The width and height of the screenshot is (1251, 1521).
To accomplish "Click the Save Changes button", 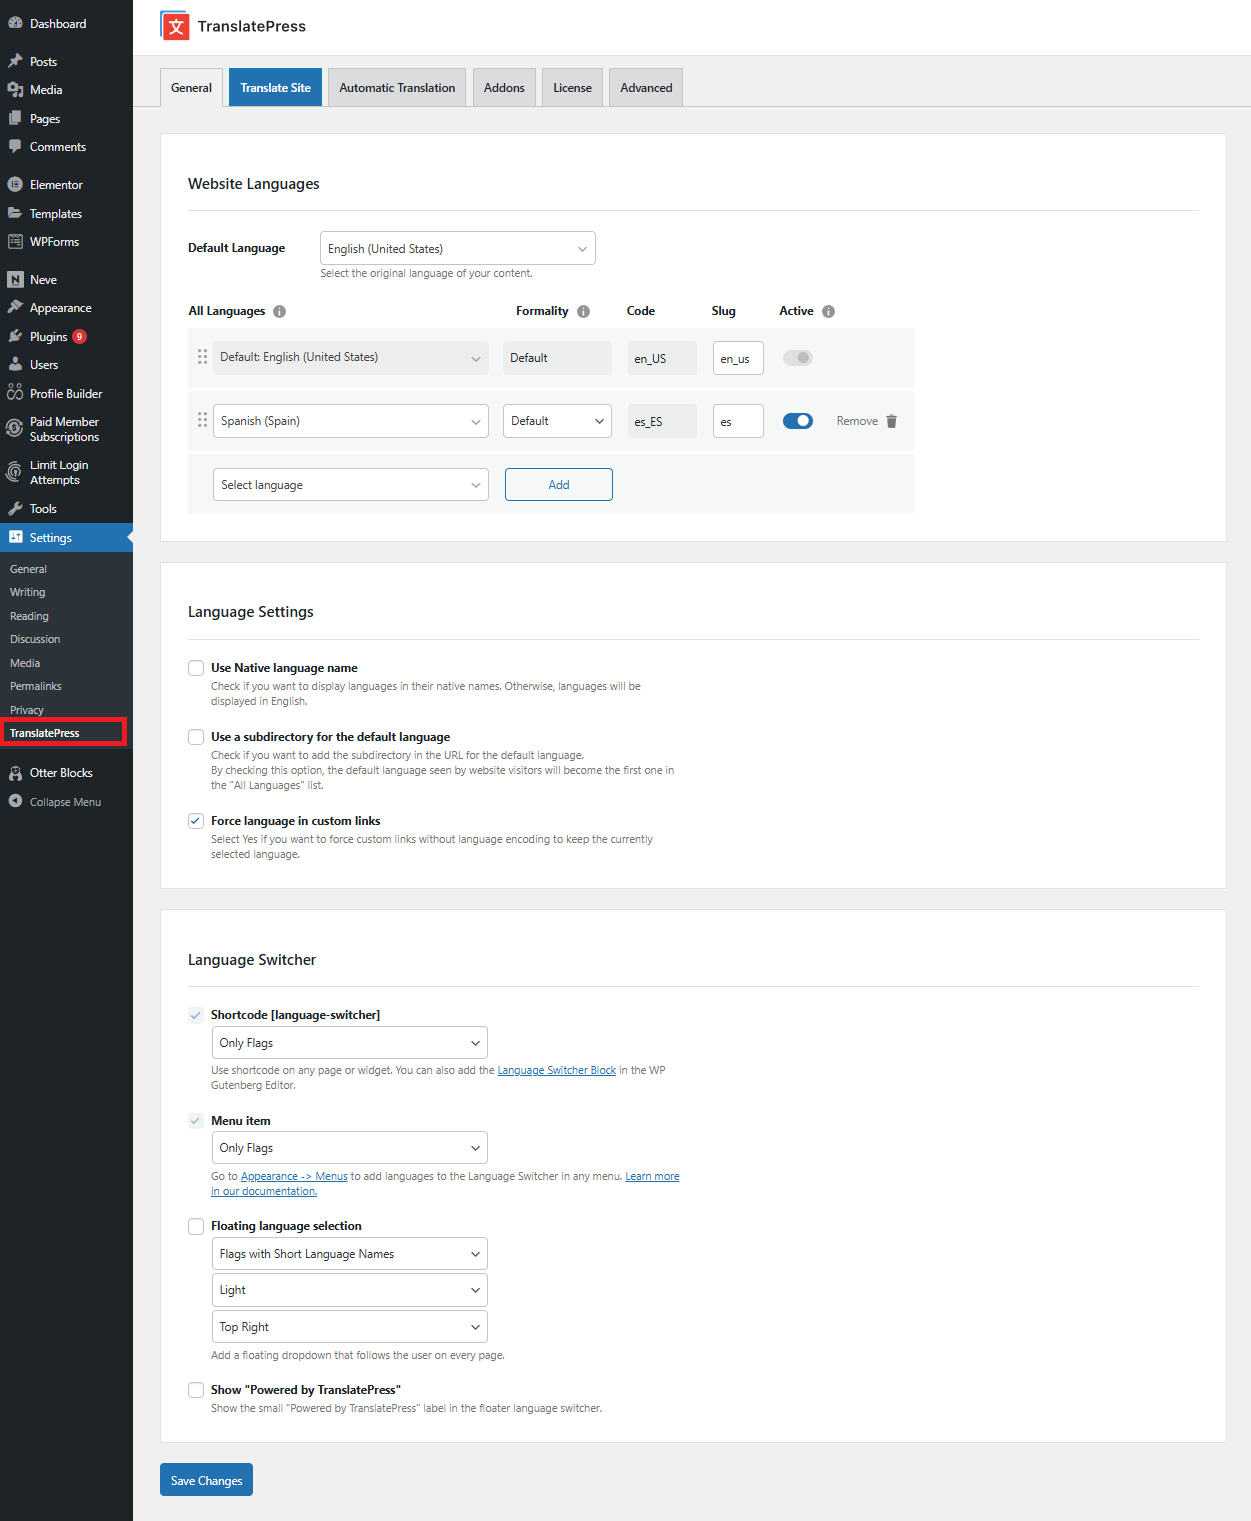I will tap(206, 1480).
